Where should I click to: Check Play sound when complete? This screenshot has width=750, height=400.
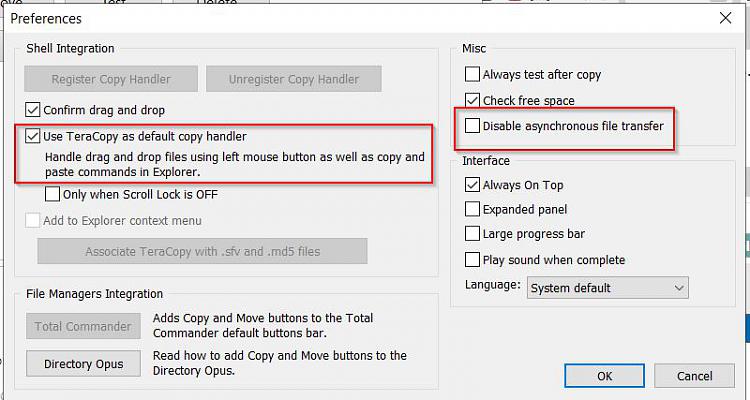(472, 259)
